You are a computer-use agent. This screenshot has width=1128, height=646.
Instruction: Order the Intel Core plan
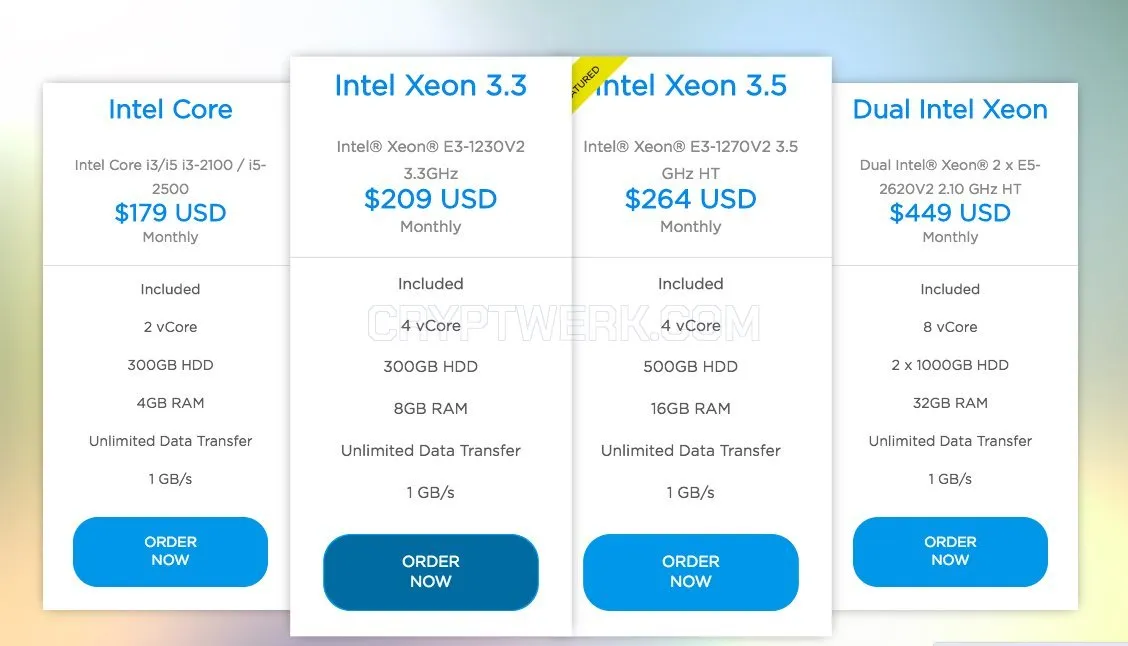click(x=170, y=551)
